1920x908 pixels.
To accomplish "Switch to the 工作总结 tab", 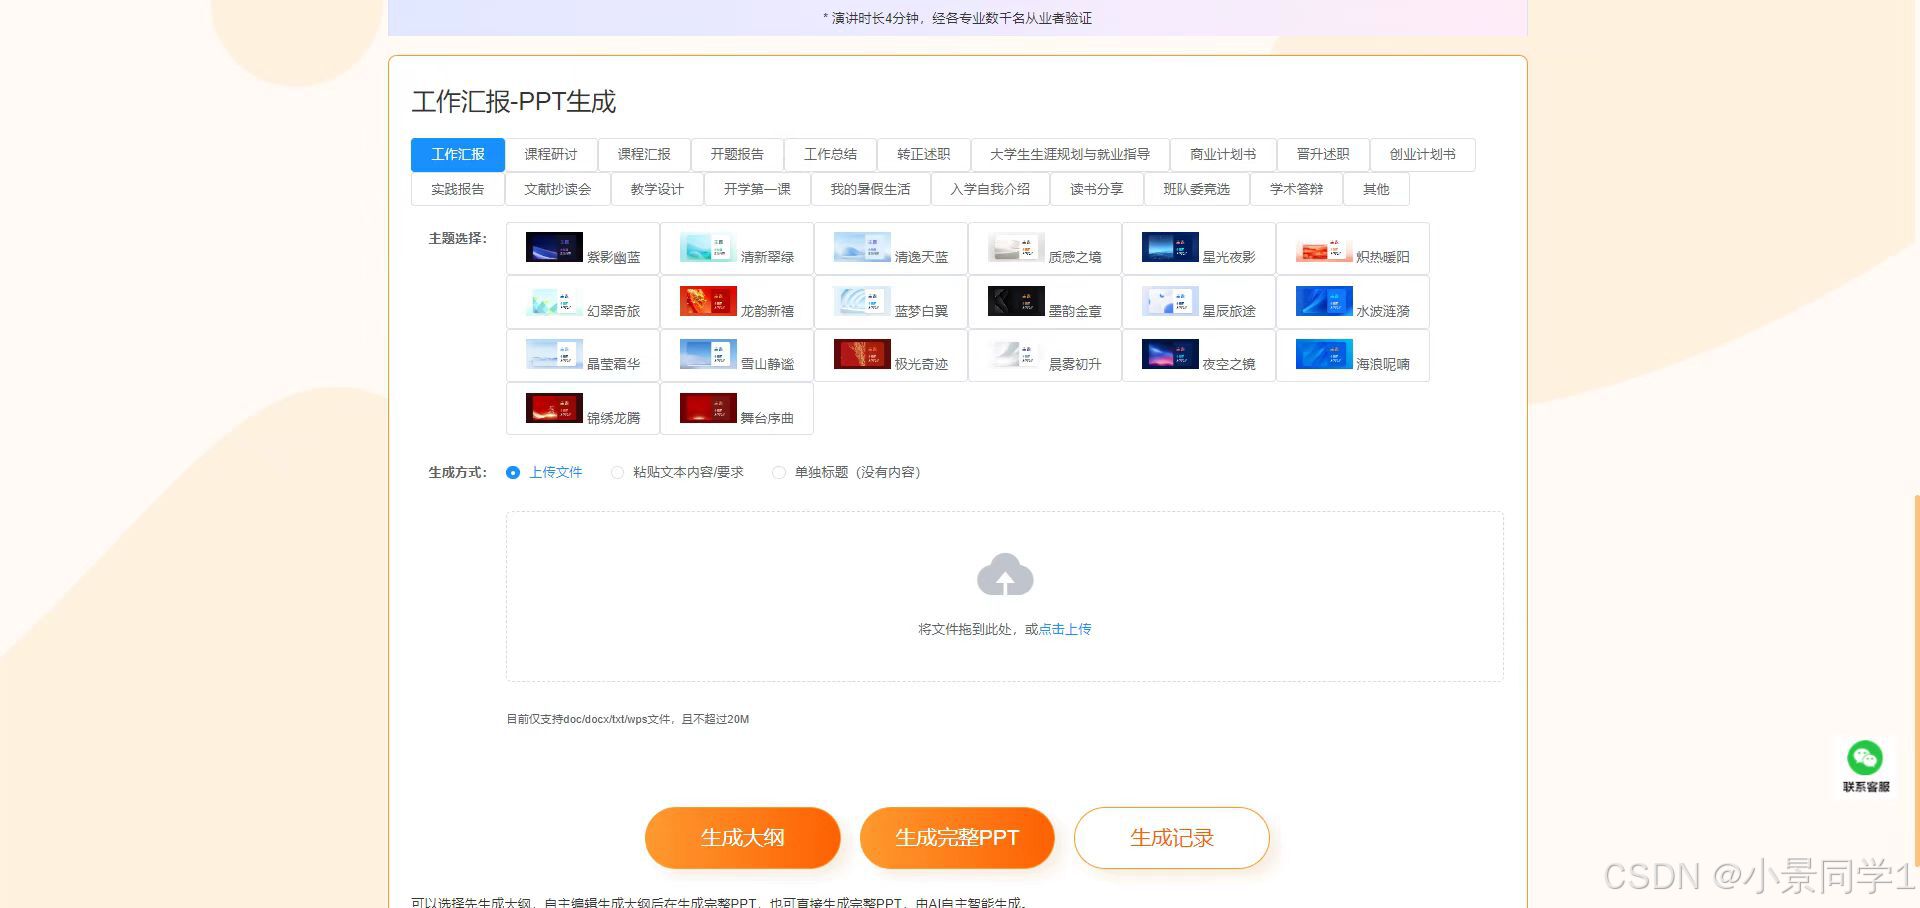I will point(830,155).
